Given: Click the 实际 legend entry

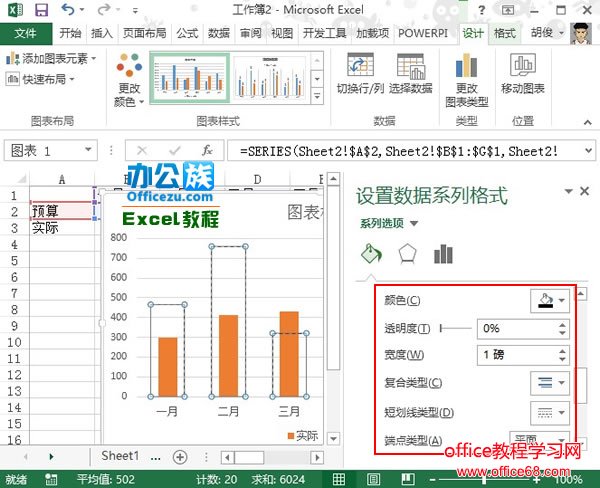Looking at the screenshot, I should (303, 436).
